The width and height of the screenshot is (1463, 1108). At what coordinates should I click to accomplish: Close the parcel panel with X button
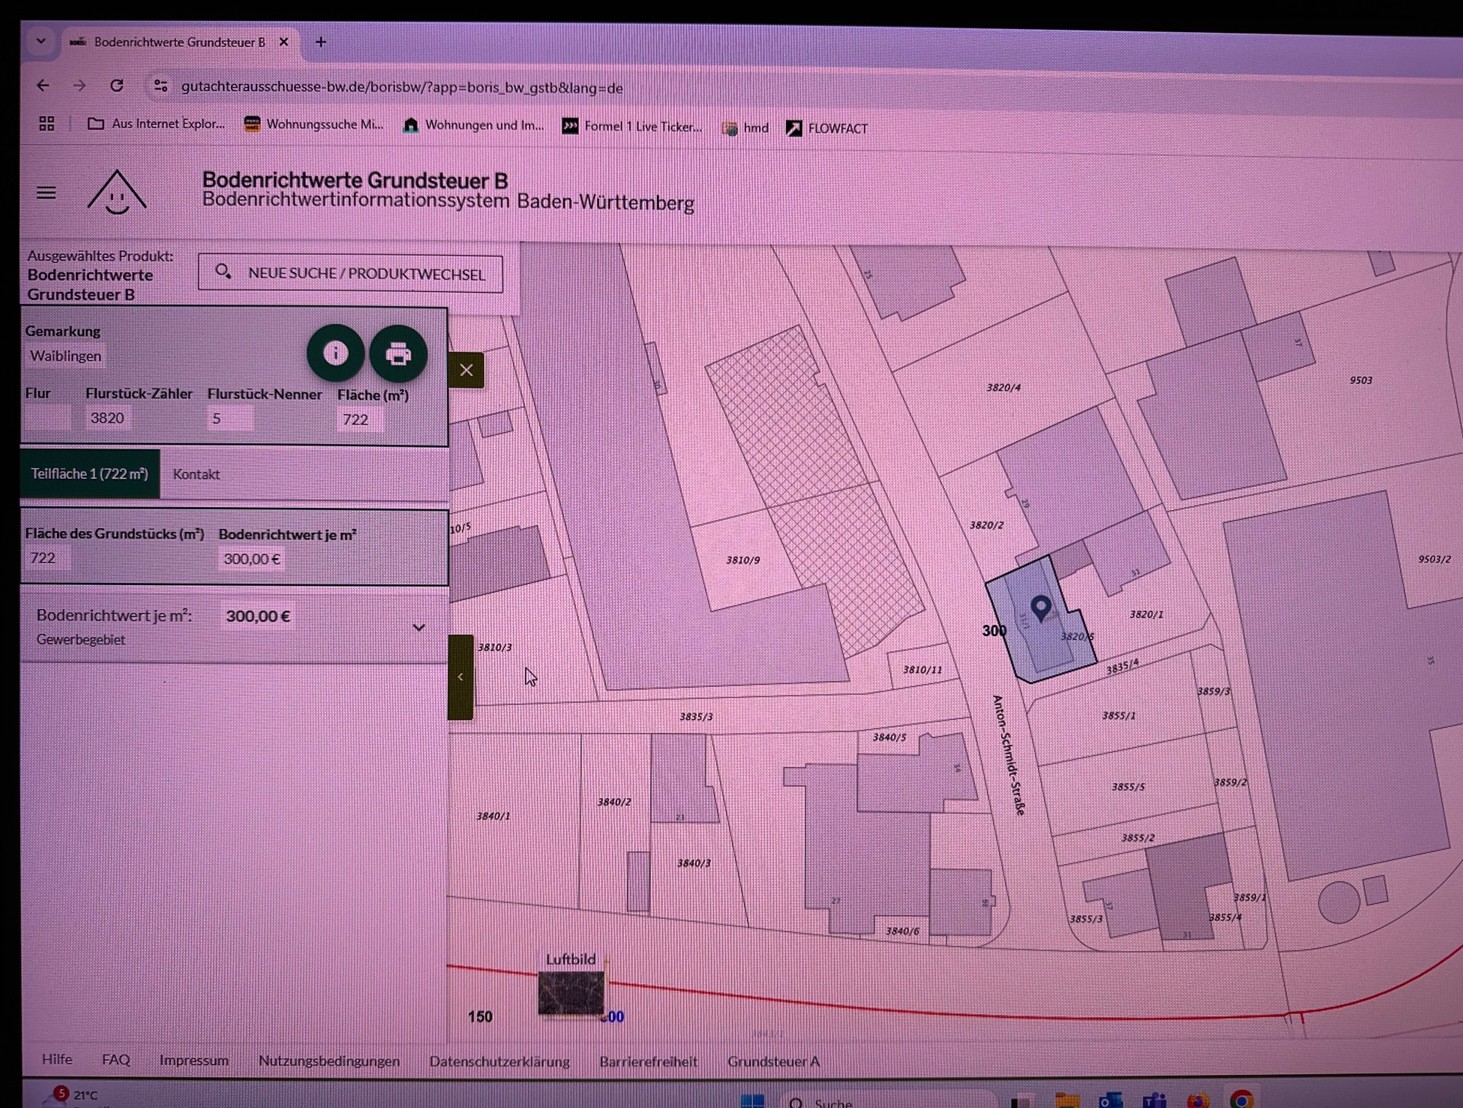pyautogui.click(x=466, y=370)
